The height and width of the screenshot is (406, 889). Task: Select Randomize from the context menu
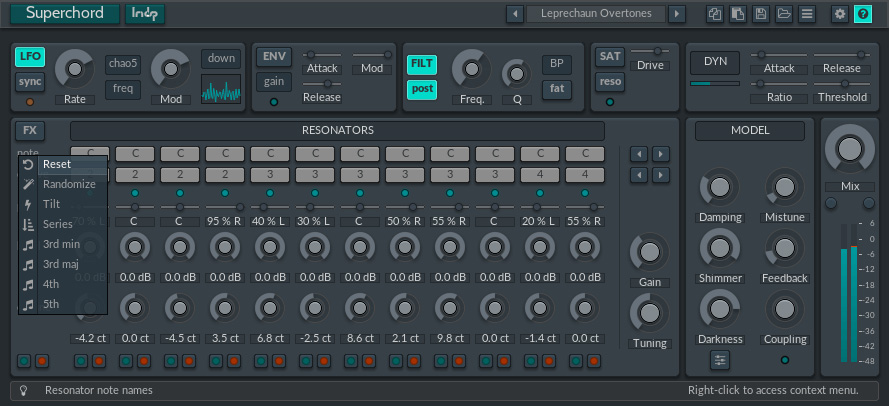point(69,184)
